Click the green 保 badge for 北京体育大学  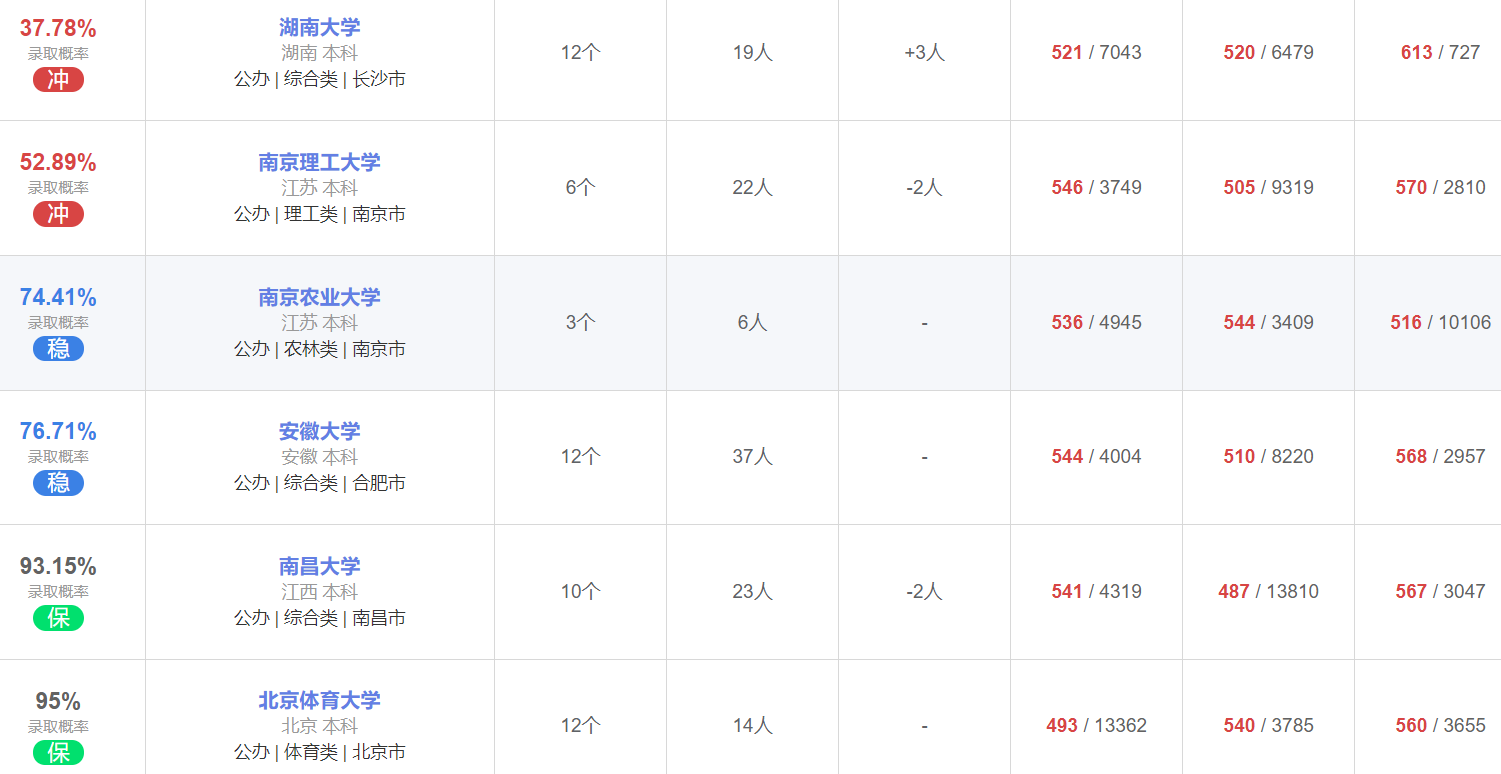coord(58,752)
